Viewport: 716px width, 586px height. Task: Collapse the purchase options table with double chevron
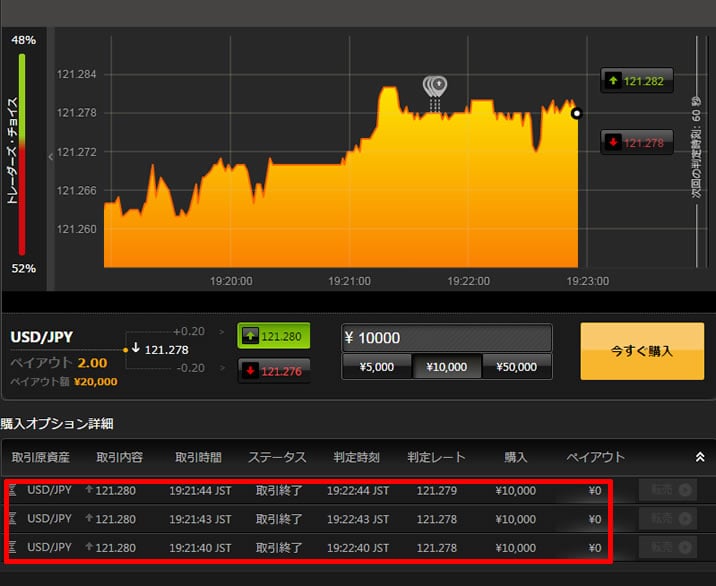(x=700, y=457)
